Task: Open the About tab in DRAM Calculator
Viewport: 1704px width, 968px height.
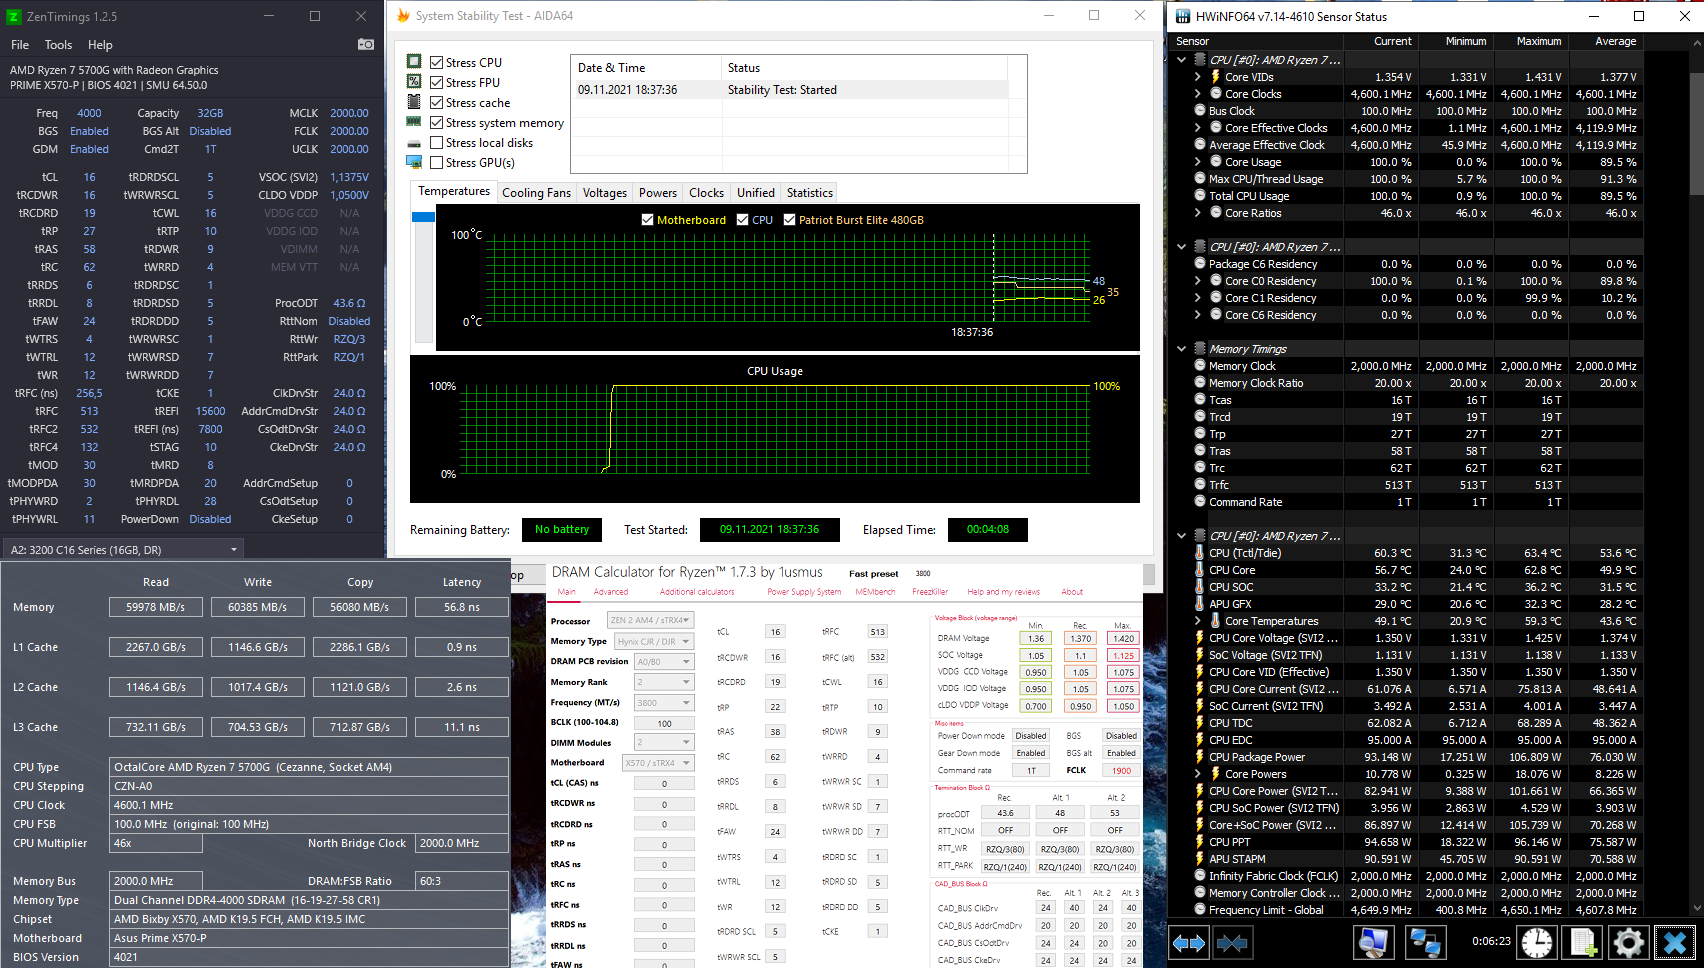Action: [x=1072, y=592]
